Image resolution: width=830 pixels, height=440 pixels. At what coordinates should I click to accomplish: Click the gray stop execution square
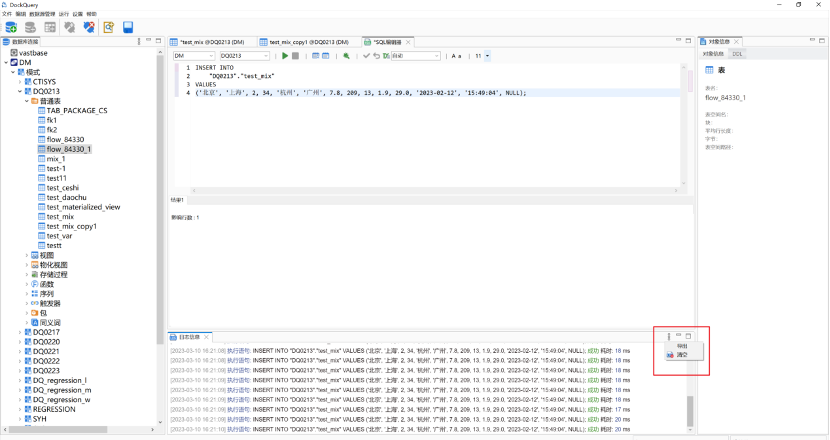tap(295, 56)
